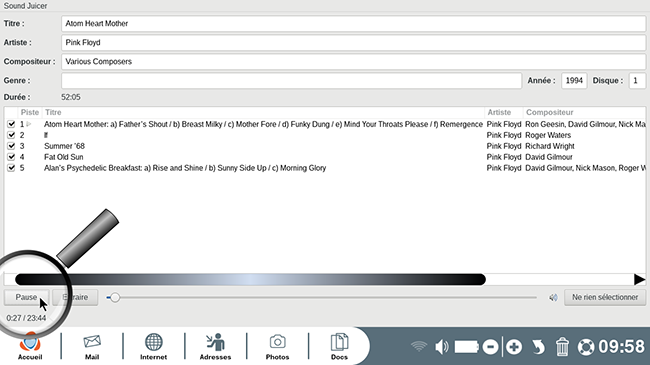Screen dimensions: 650x365
Task: Open the Accueil home icon
Action: 30,346
